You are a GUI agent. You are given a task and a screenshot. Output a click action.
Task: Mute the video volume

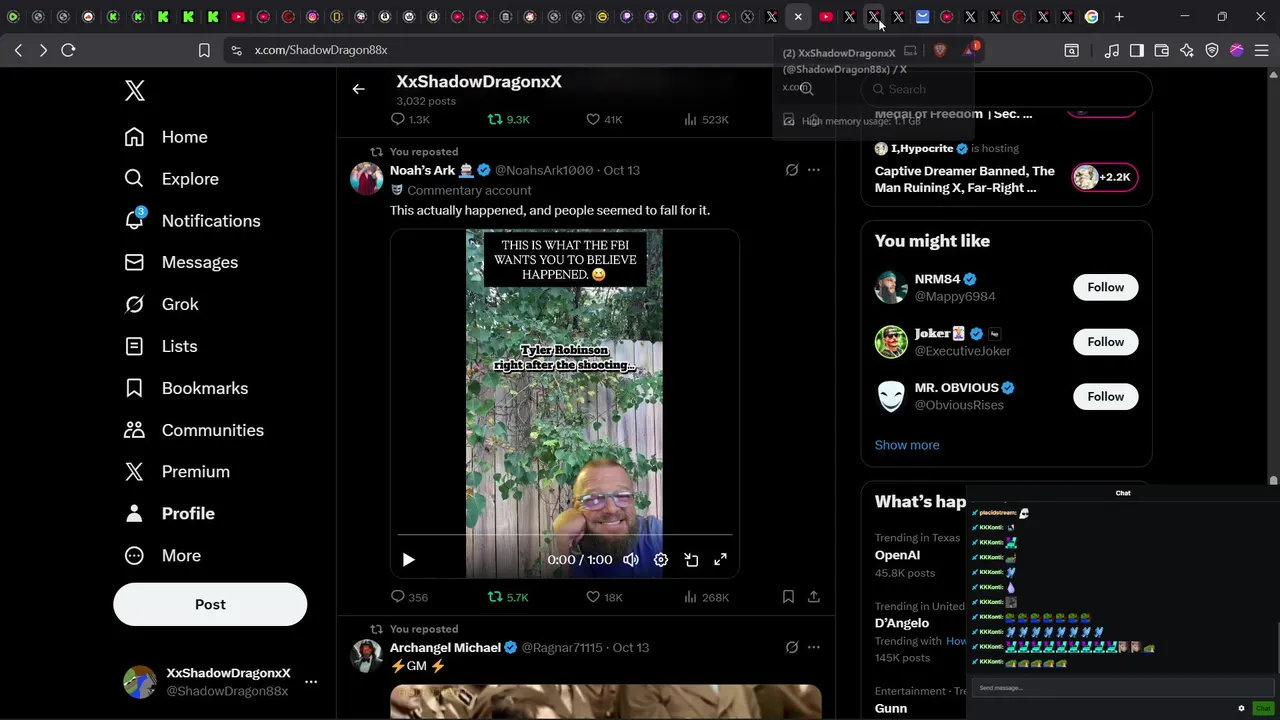pyautogui.click(x=631, y=560)
